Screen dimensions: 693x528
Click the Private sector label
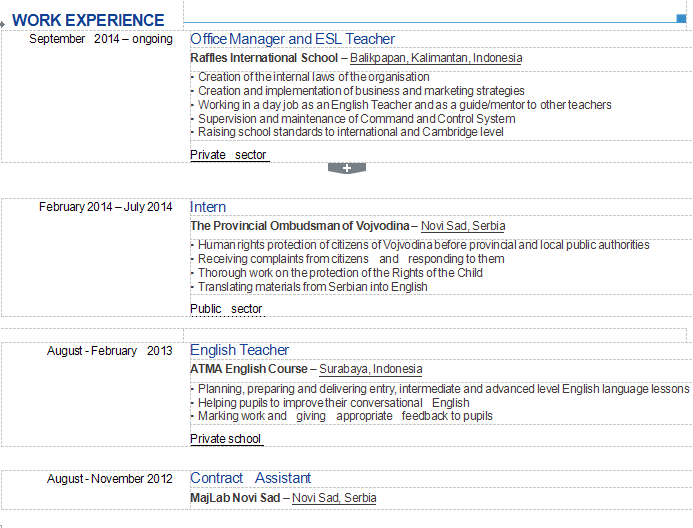pyautogui.click(x=228, y=155)
